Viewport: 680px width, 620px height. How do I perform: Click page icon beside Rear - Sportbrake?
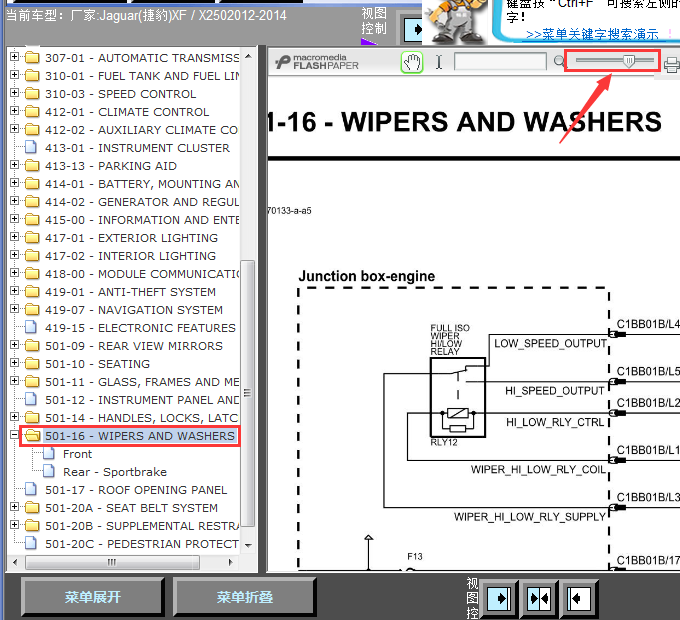(x=49, y=471)
